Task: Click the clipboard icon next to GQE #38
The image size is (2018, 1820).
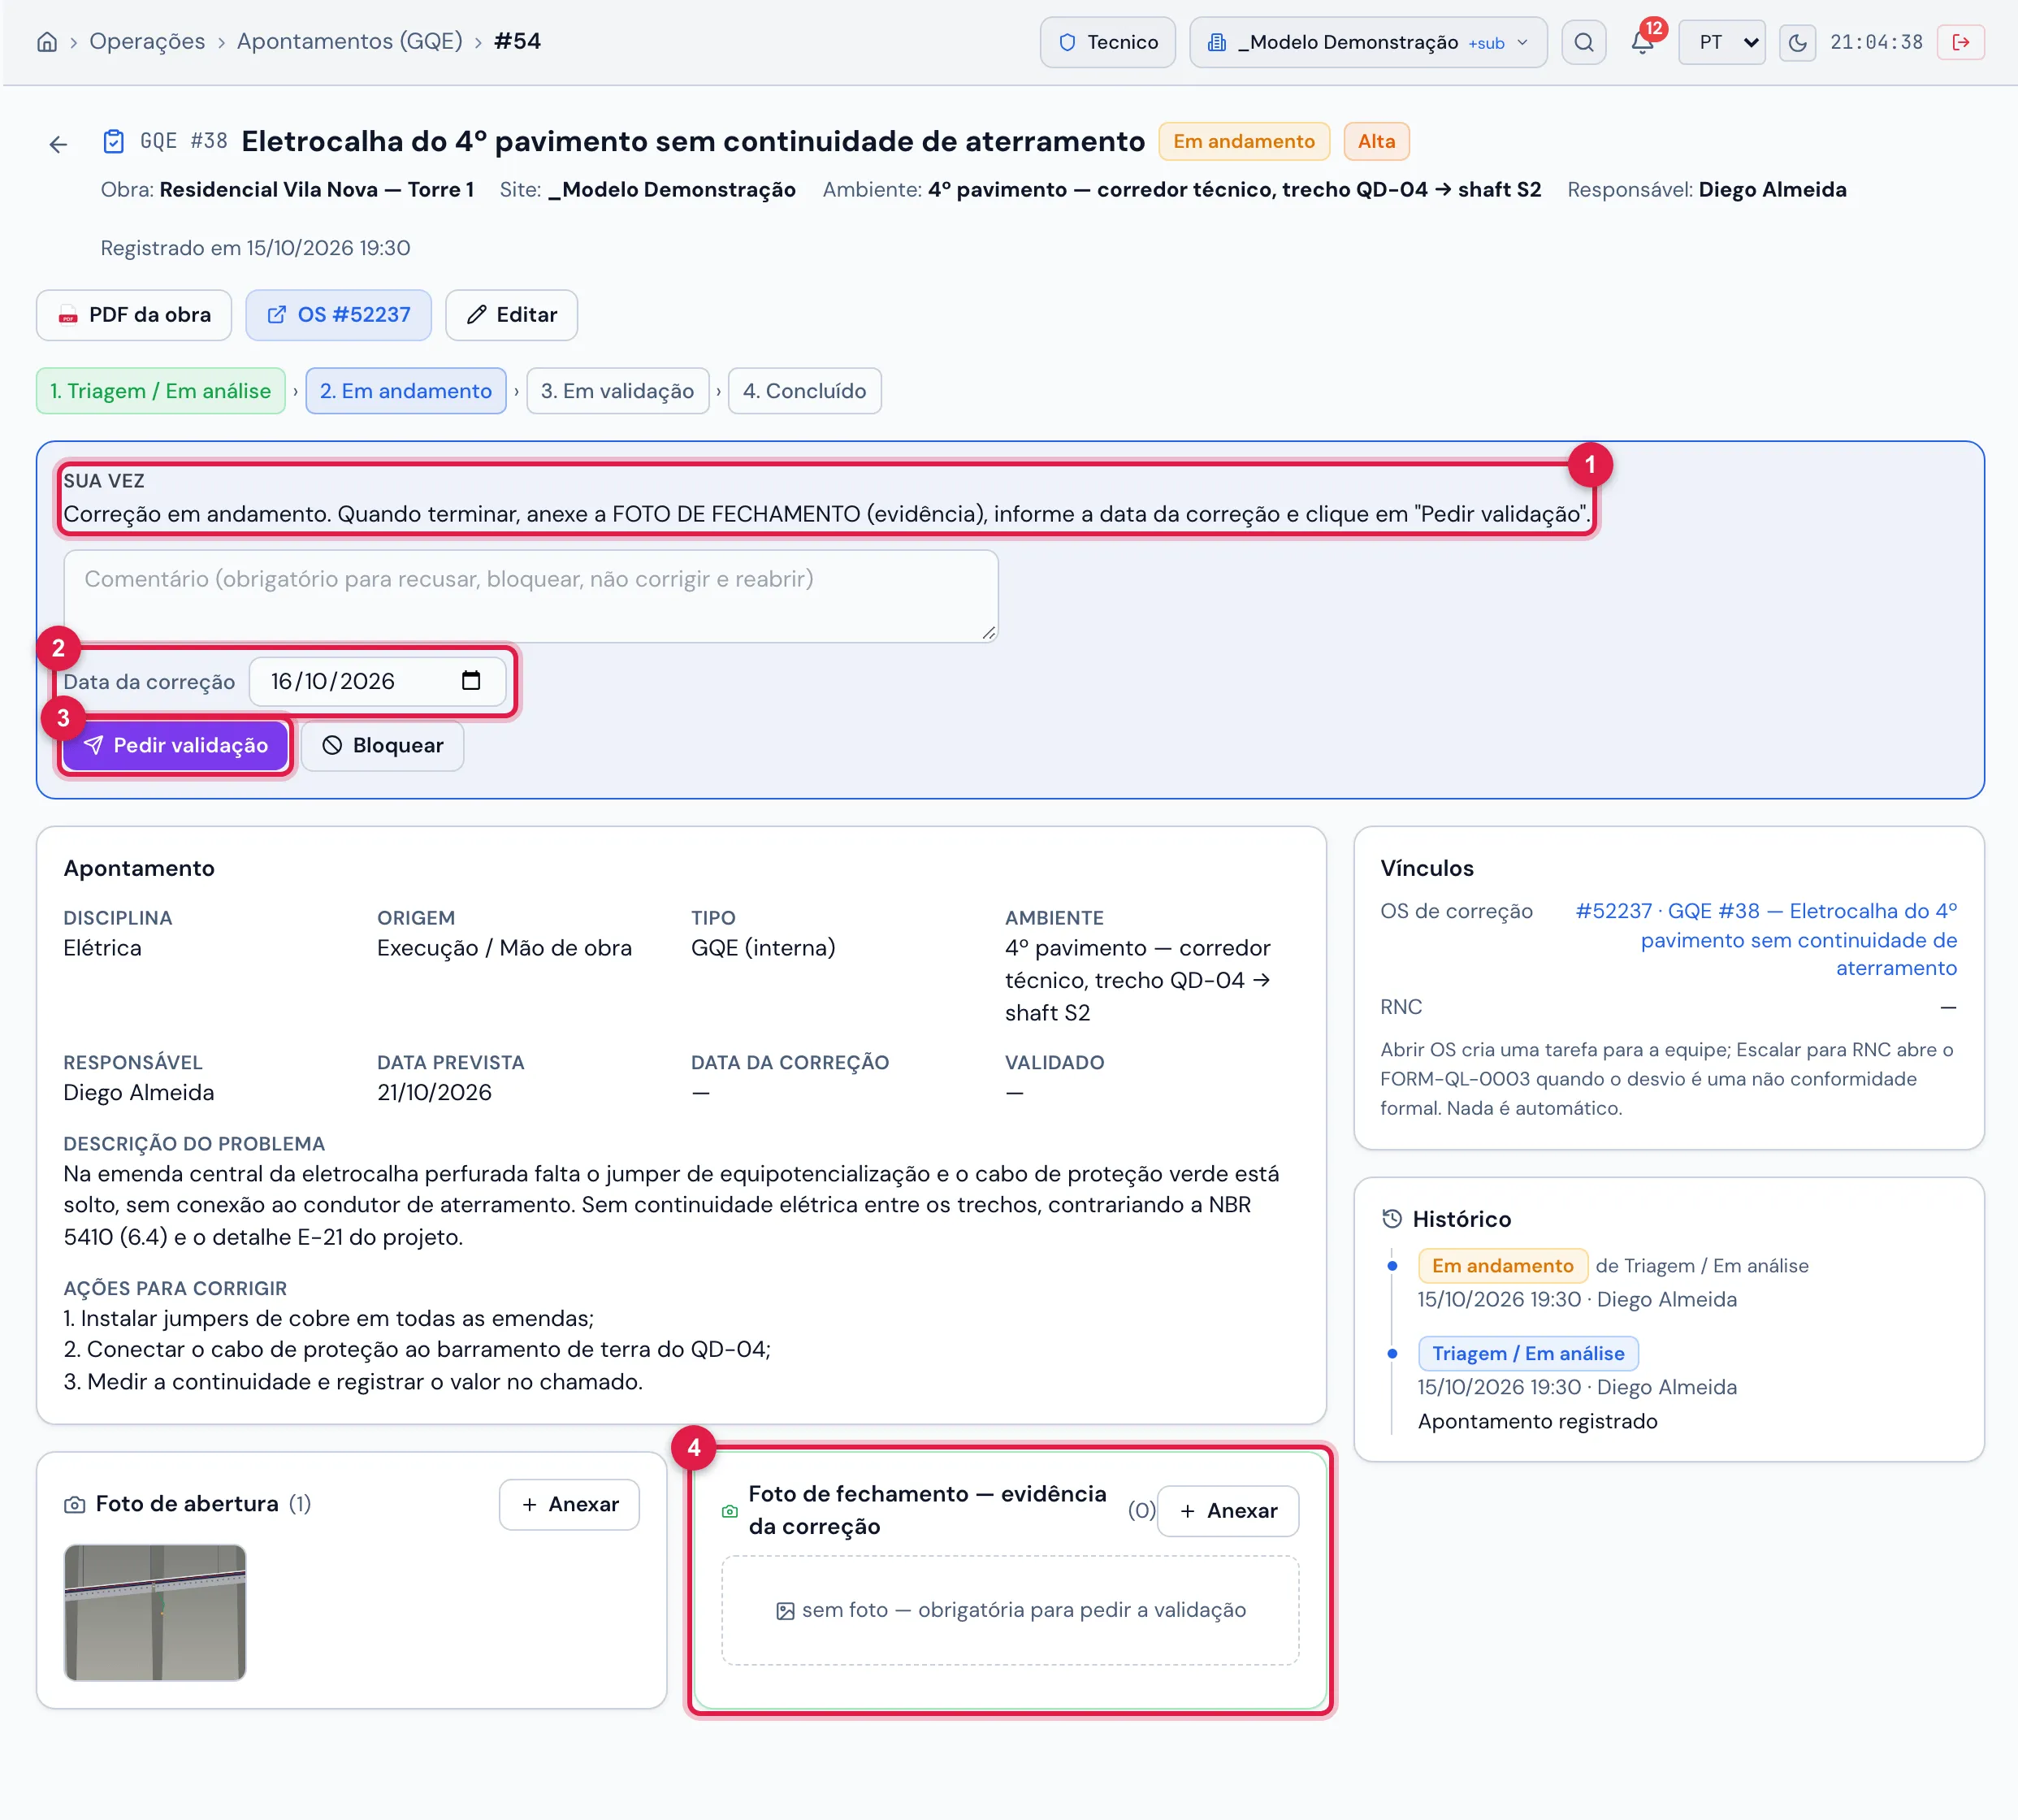Action: tap(114, 141)
